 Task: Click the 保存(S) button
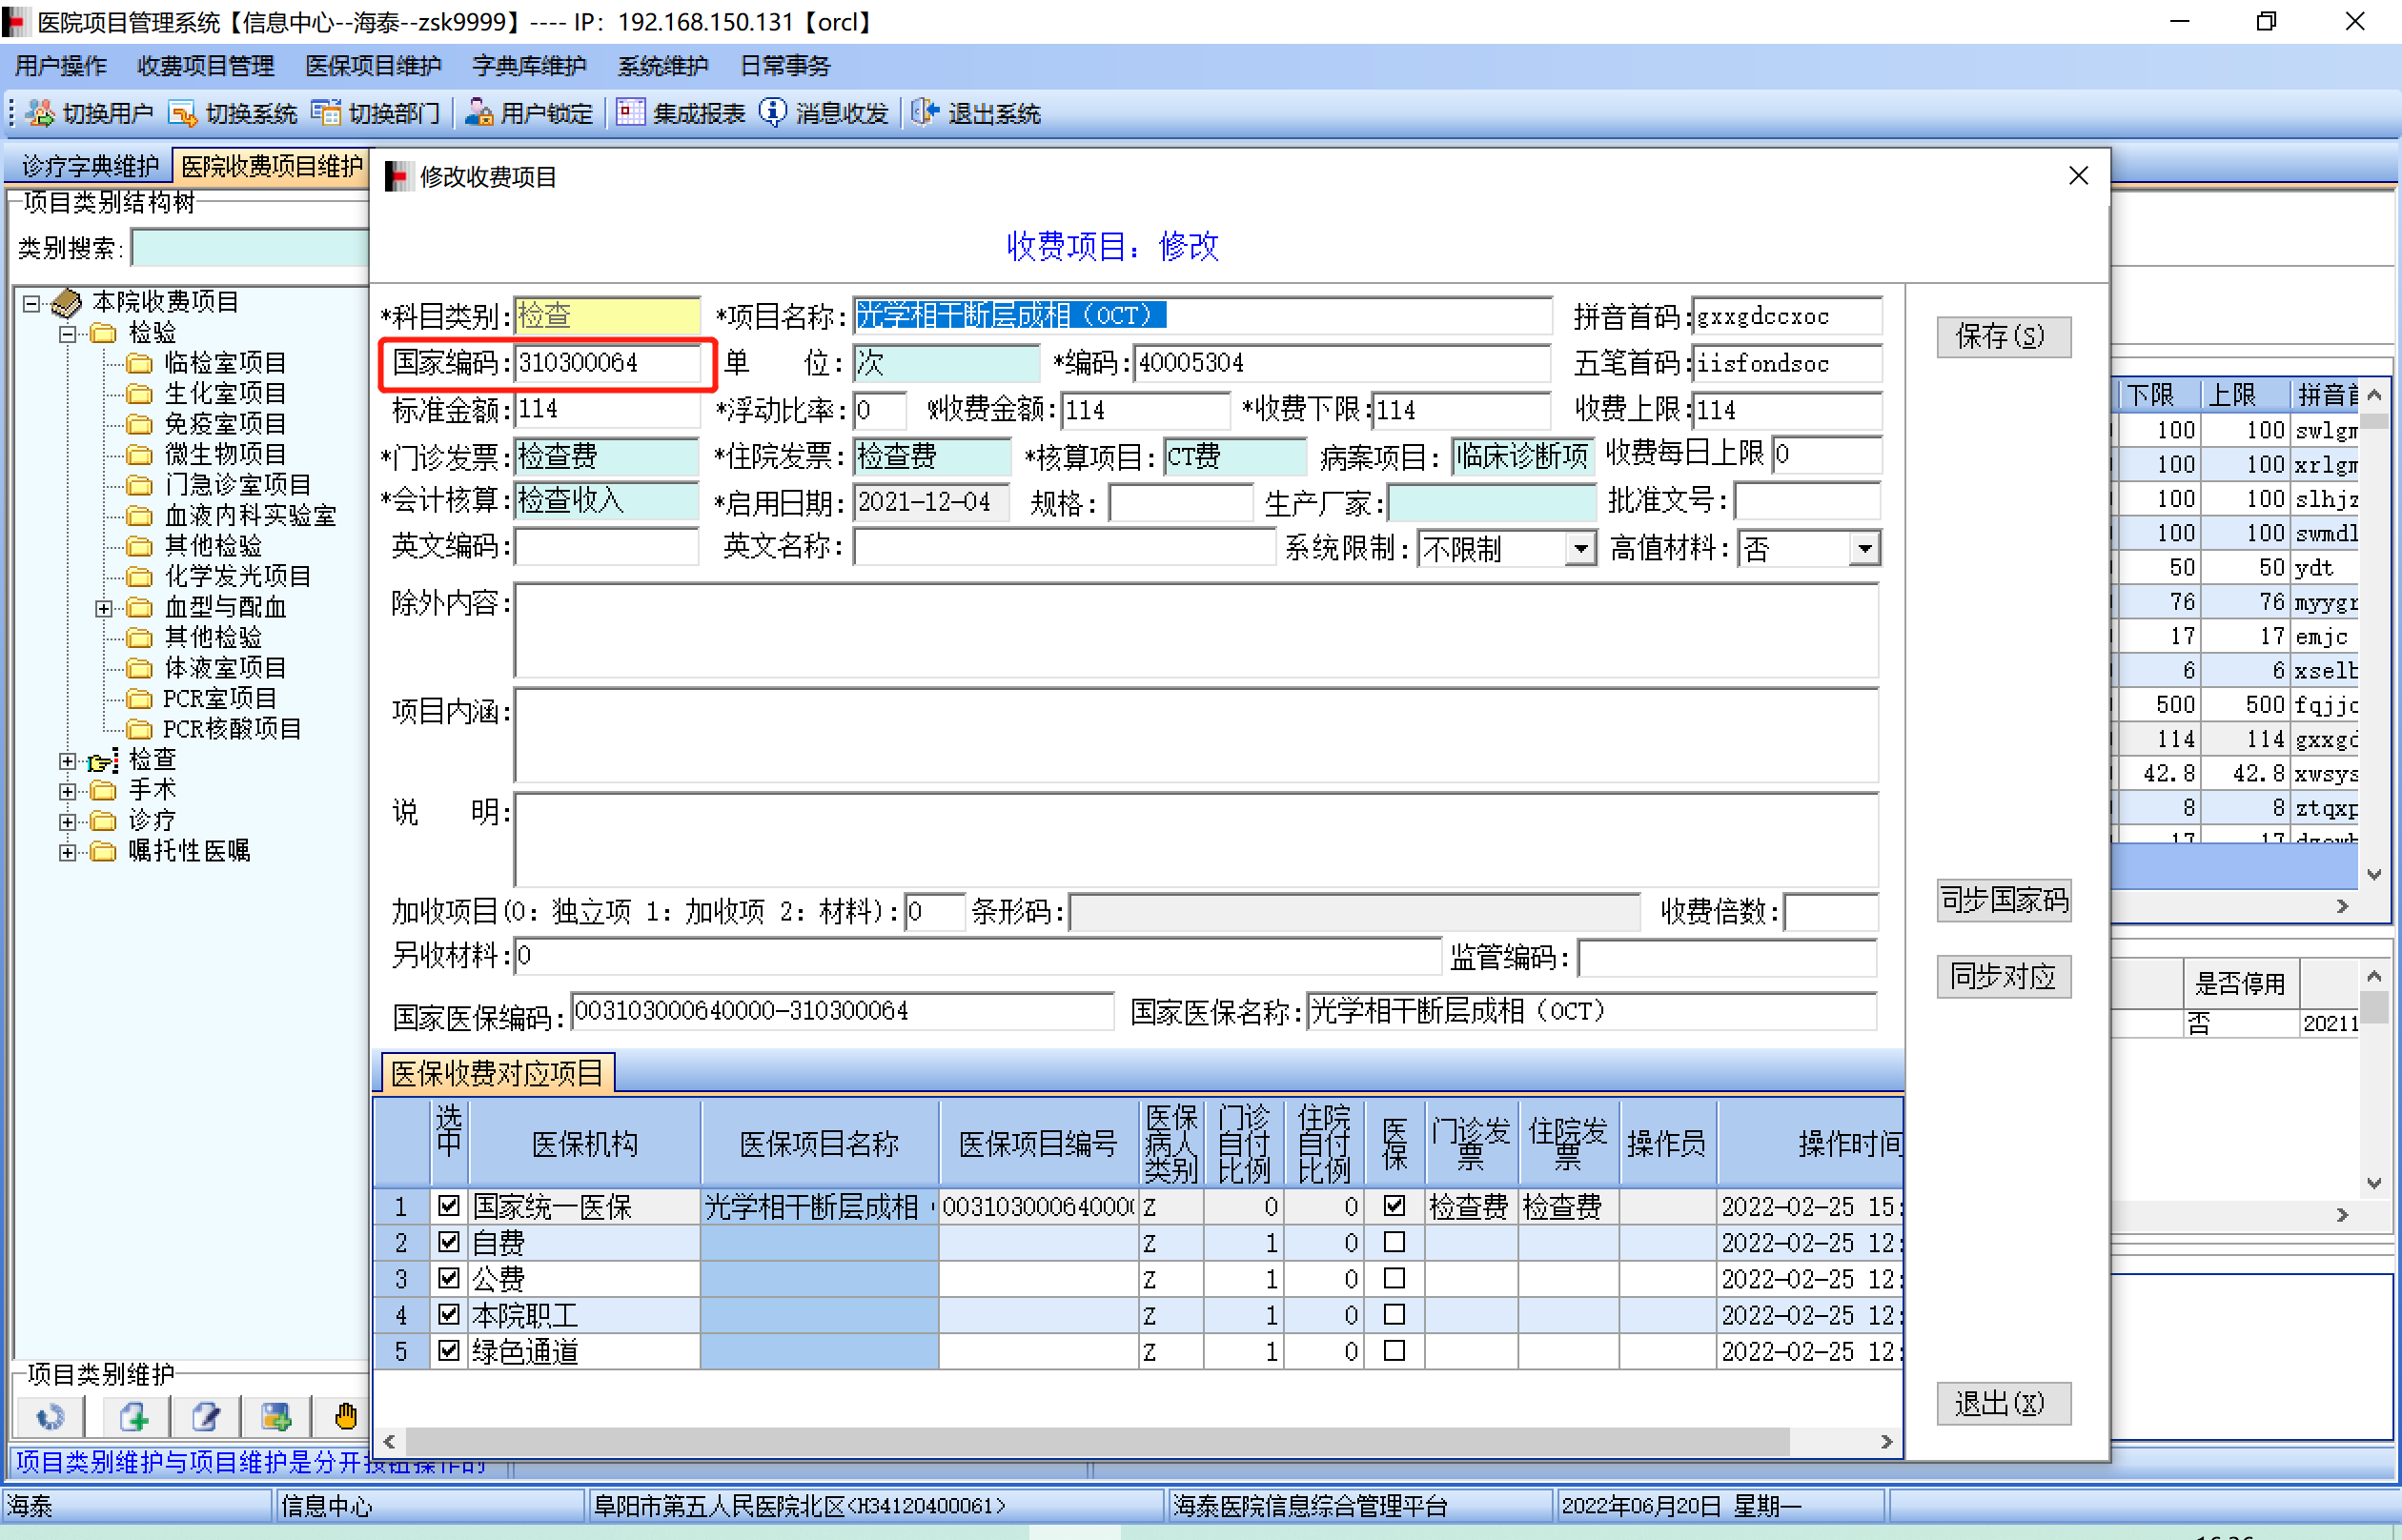click(x=2002, y=336)
